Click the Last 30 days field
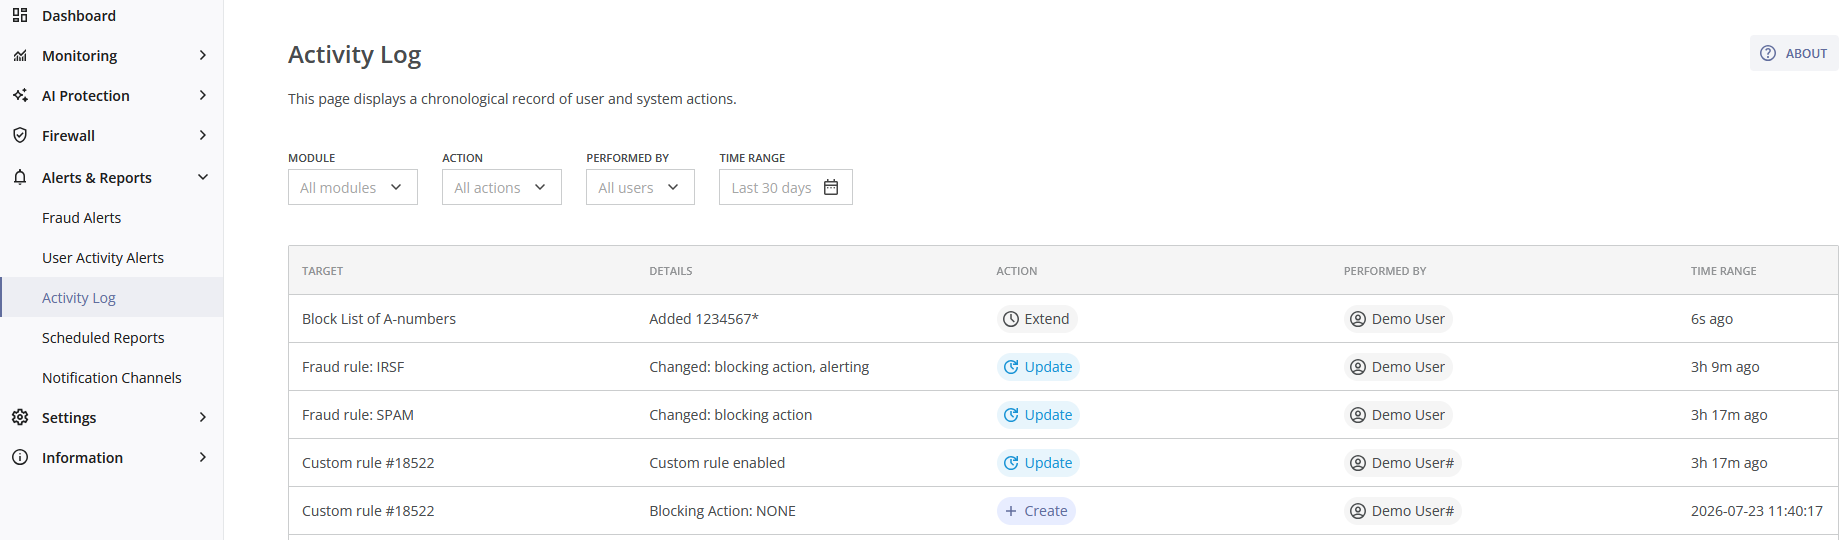This screenshot has width=1848, height=540. point(786,187)
